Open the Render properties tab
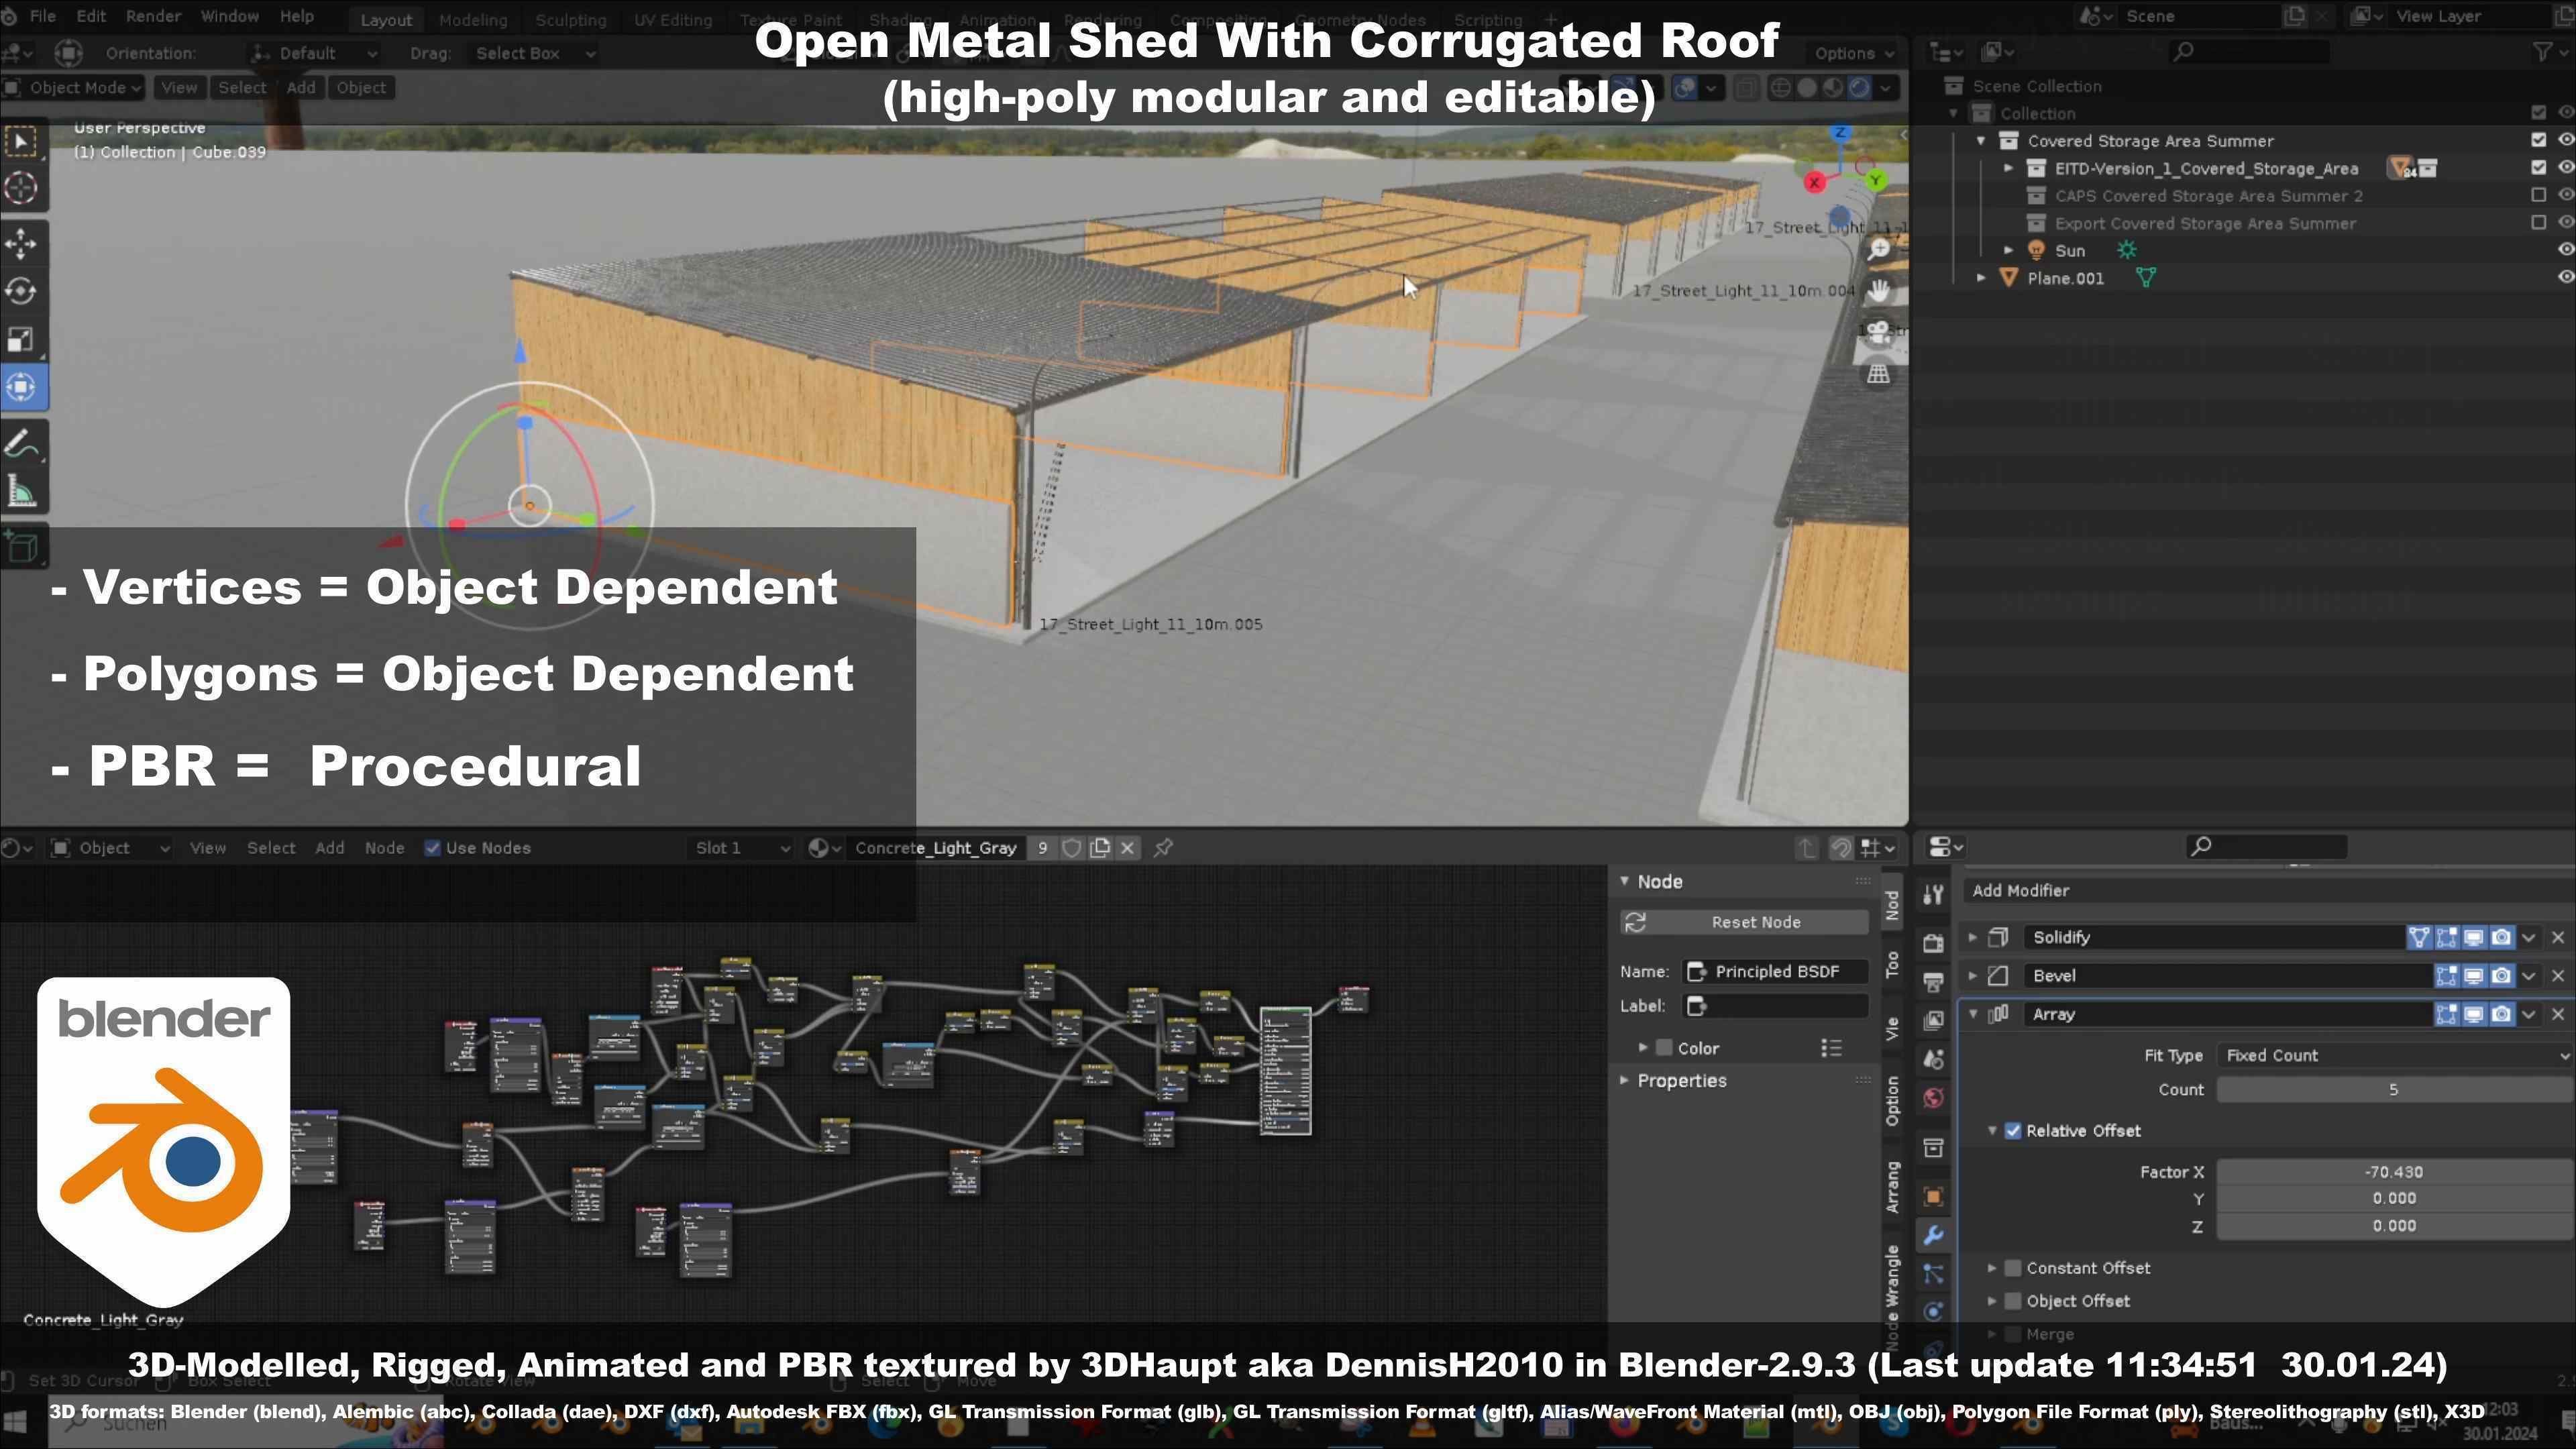 coord(1933,942)
